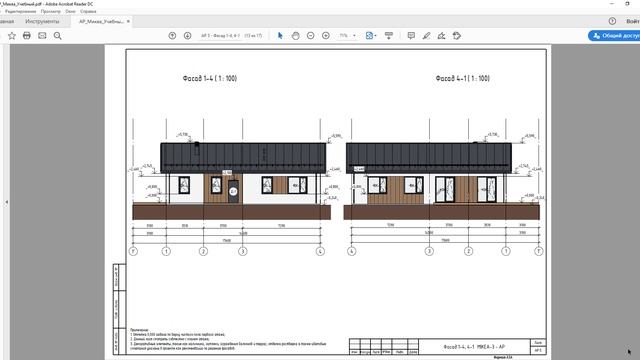Zoom out with the minus button
The width and height of the screenshot is (640, 360).
point(311,36)
